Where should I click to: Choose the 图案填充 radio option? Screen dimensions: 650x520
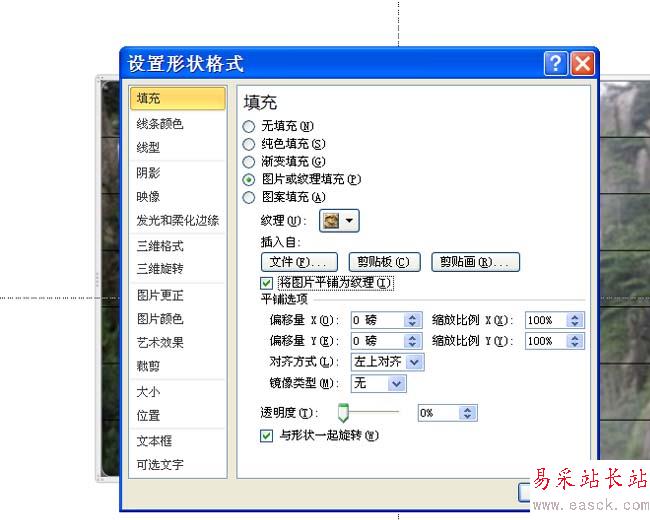click(249, 197)
